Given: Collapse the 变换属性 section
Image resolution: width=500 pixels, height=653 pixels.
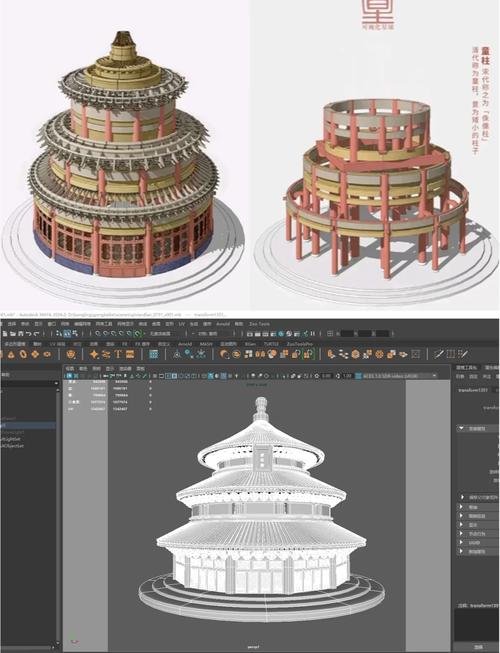Looking at the screenshot, I should [477, 428].
